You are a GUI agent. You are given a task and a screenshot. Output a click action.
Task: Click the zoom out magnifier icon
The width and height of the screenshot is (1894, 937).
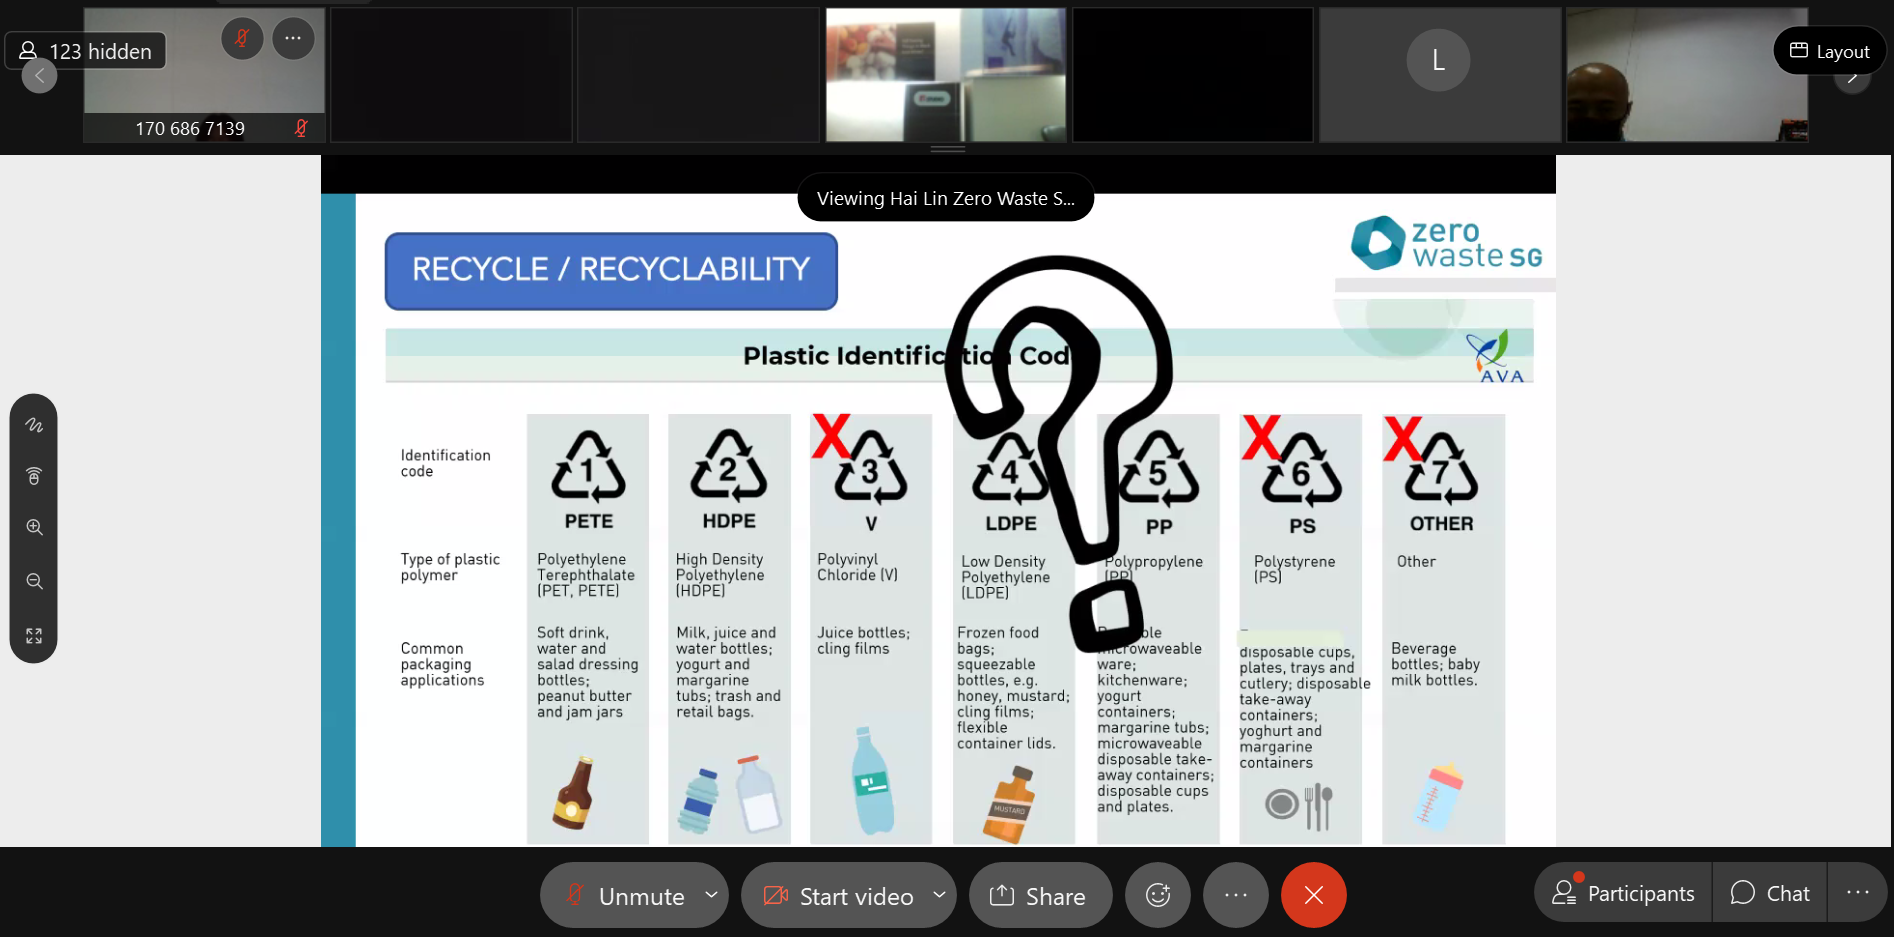point(34,581)
